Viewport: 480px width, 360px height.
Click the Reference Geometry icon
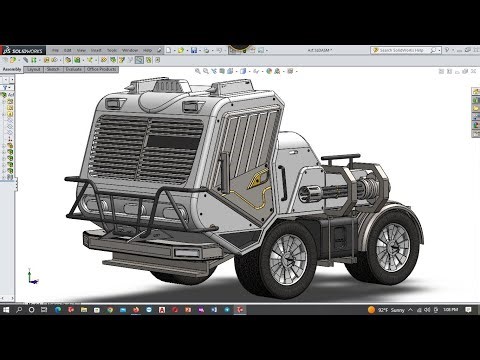[x=90, y=60]
